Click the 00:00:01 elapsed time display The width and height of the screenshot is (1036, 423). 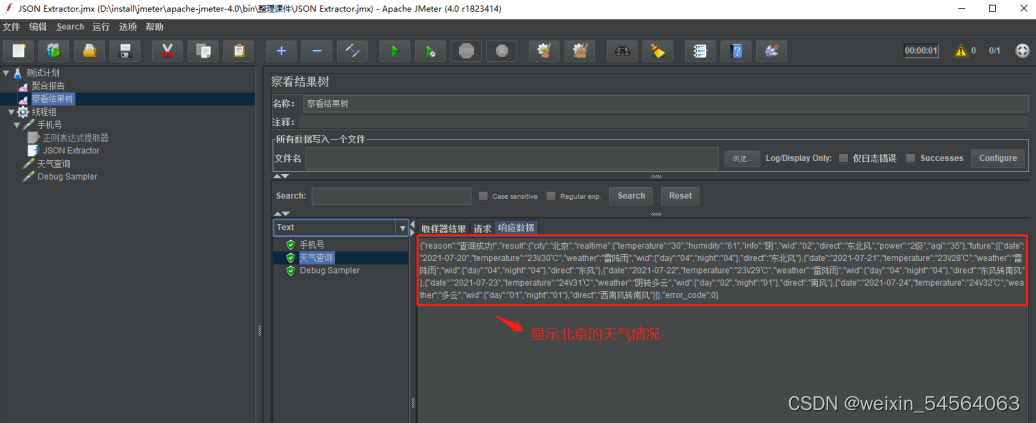point(921,51)
